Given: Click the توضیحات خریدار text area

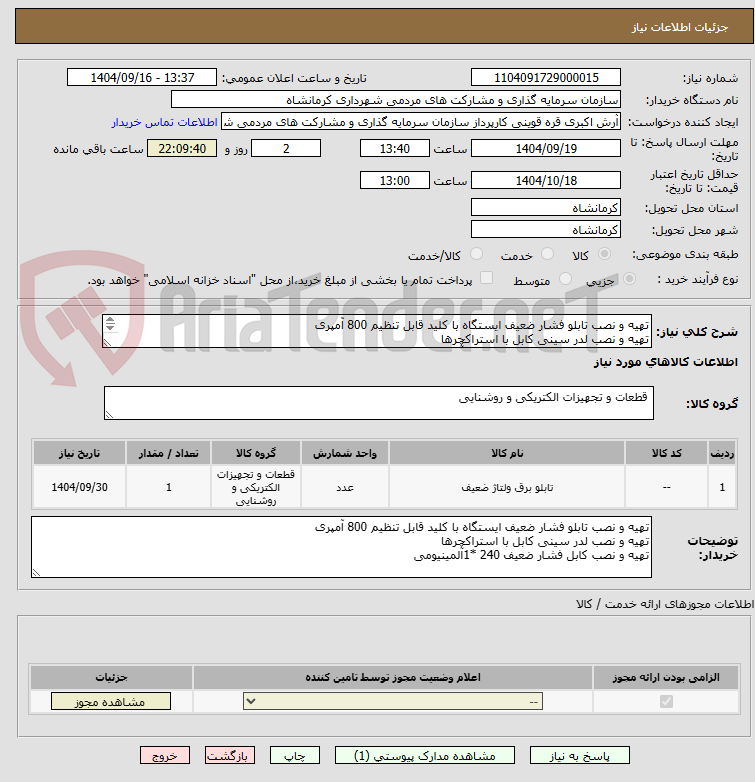Looking at the screenshot, I should [x=342, y=547].
